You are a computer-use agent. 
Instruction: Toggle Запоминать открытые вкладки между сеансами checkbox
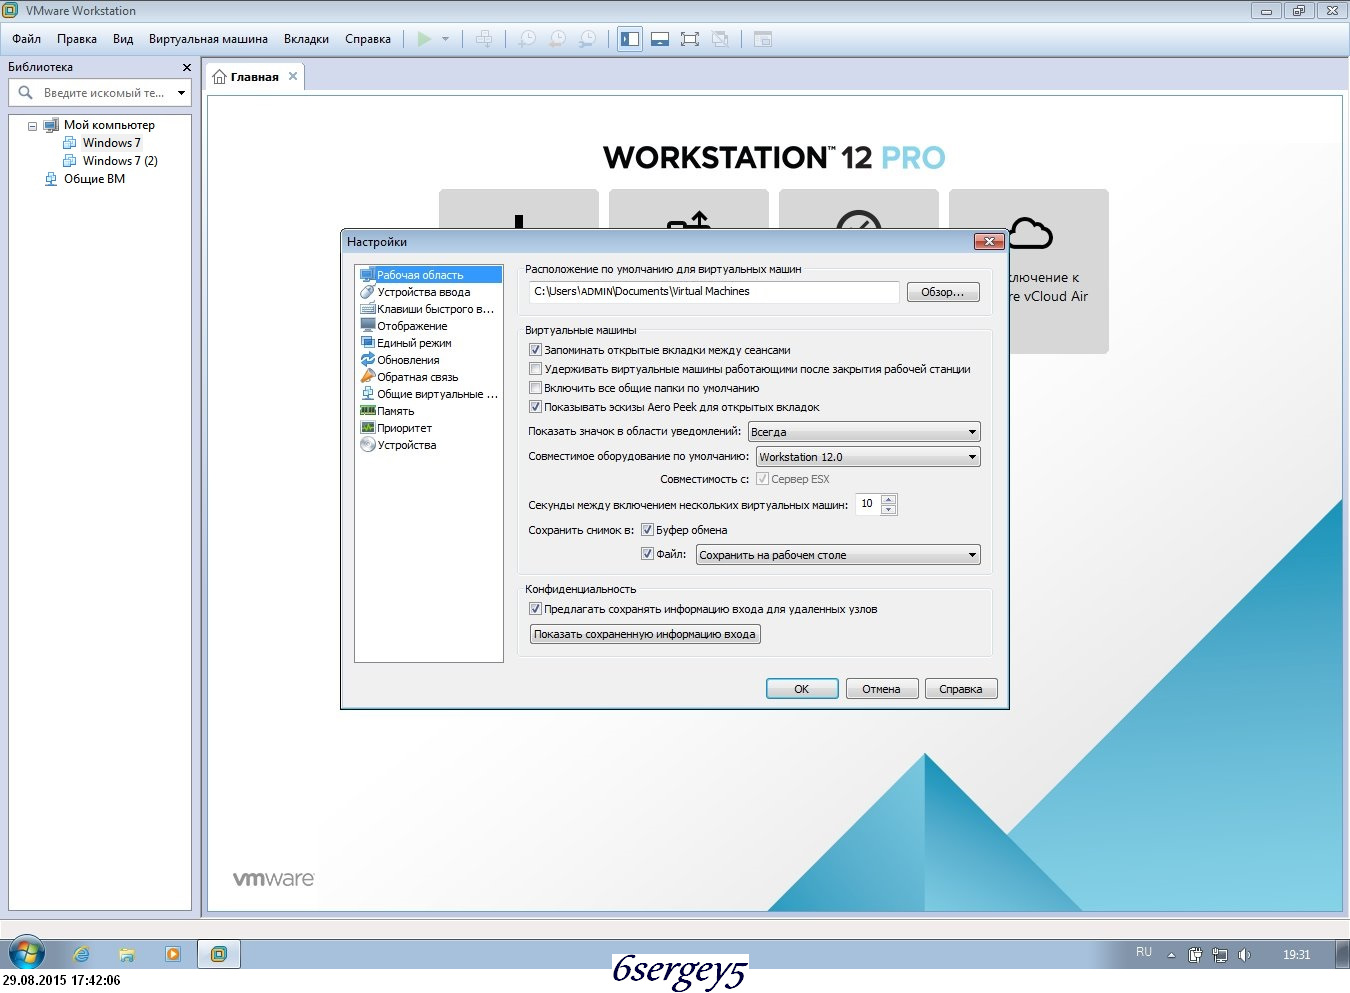[x=535, y=350]
